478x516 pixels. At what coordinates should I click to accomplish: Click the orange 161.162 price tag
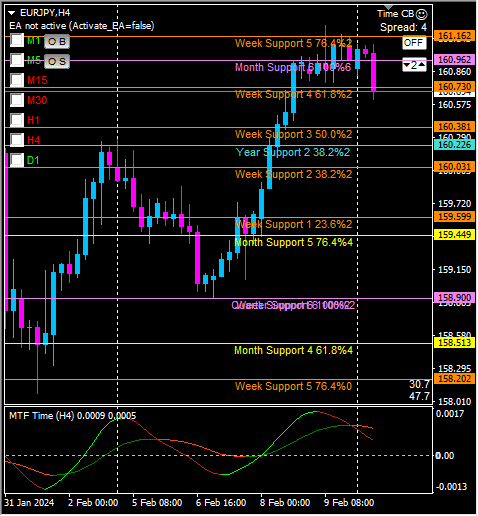pos(454,36)
